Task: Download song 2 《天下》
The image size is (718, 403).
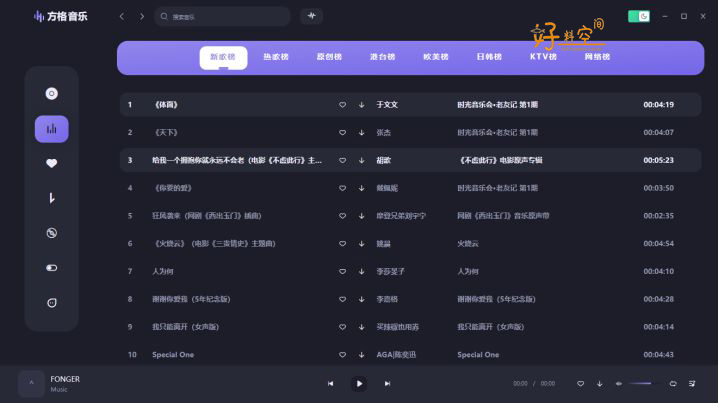Action: (362, 133)
